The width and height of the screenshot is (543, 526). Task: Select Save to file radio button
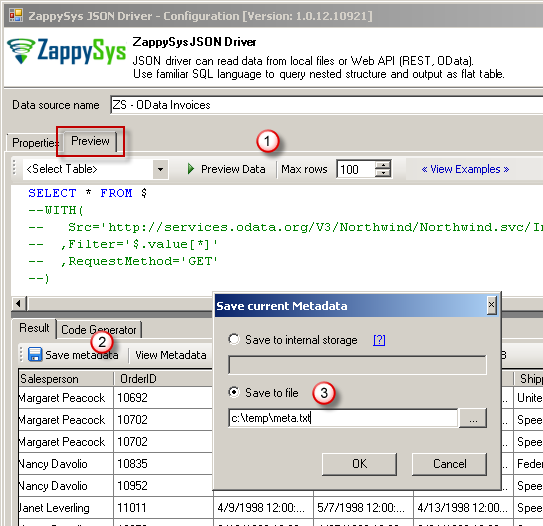click(x=234, y=392)
